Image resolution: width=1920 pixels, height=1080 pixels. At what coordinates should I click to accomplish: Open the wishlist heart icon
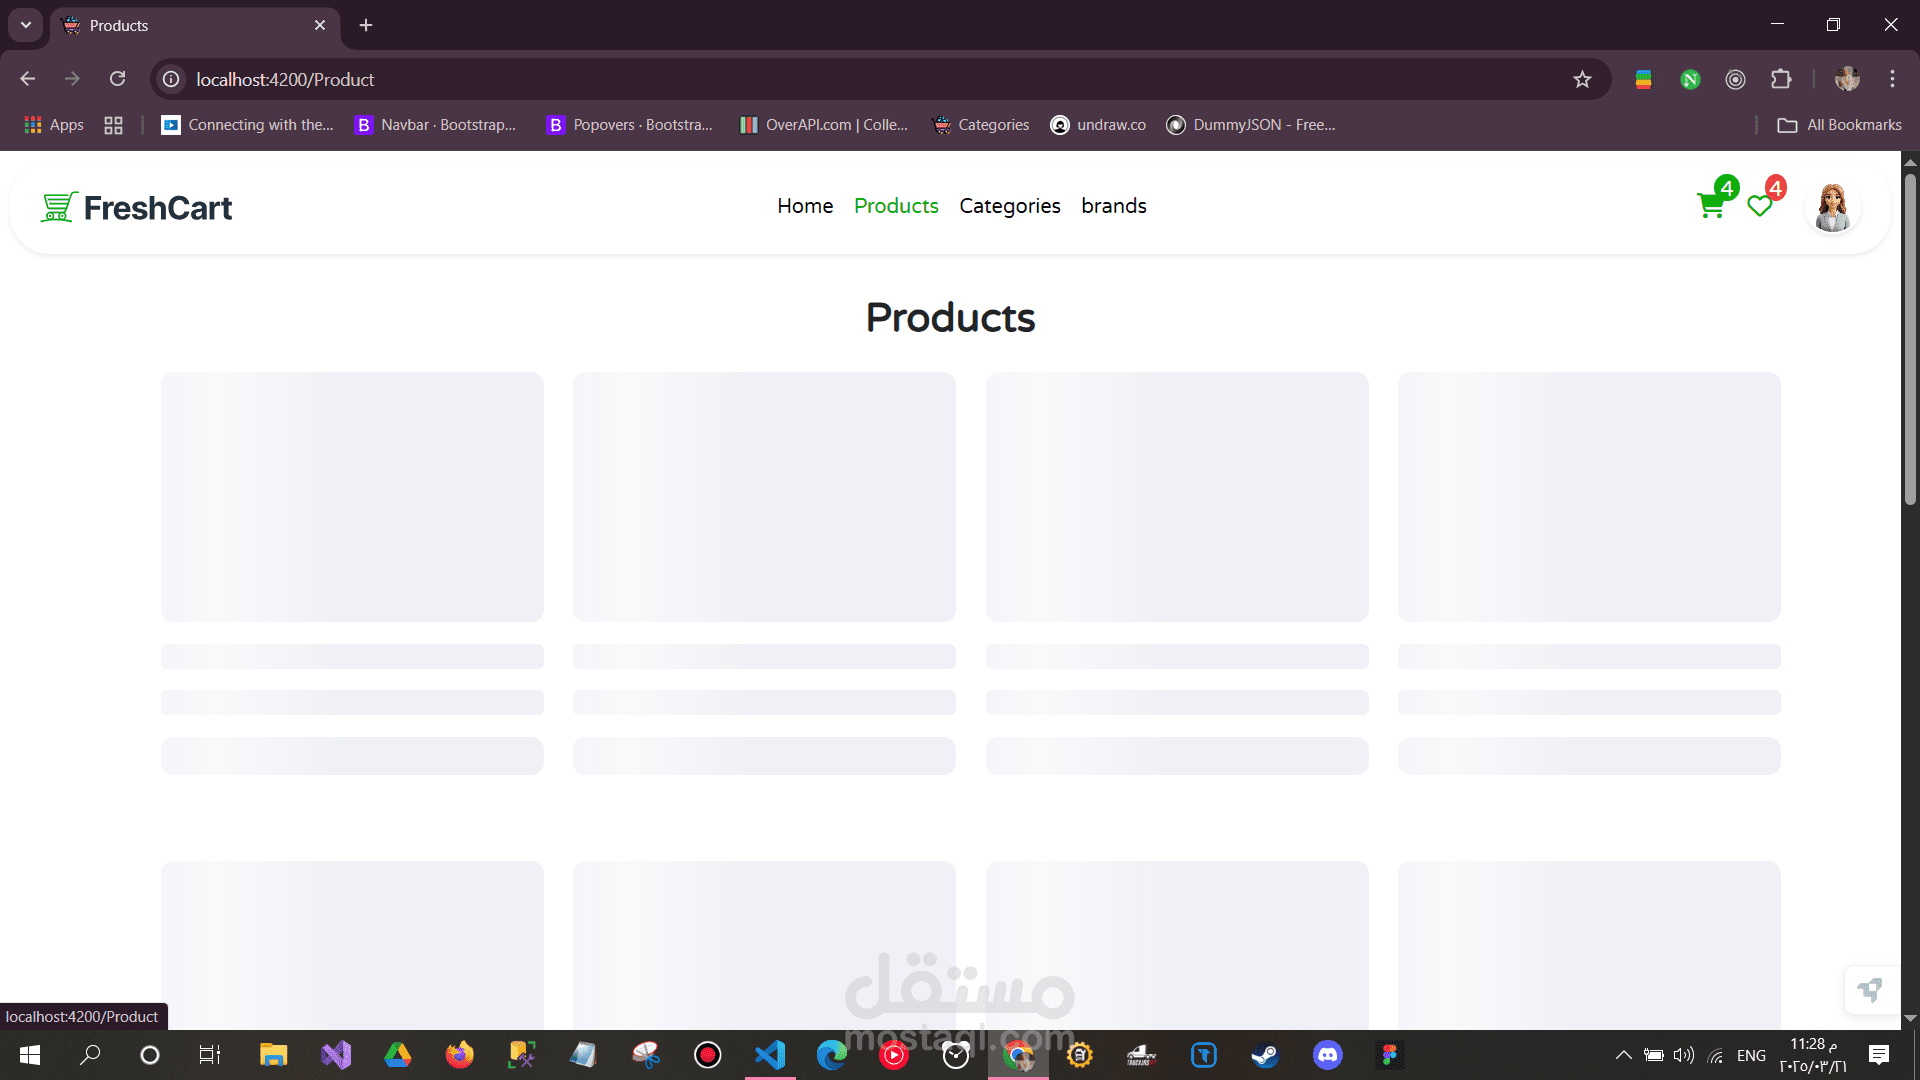coord(1759,206)
